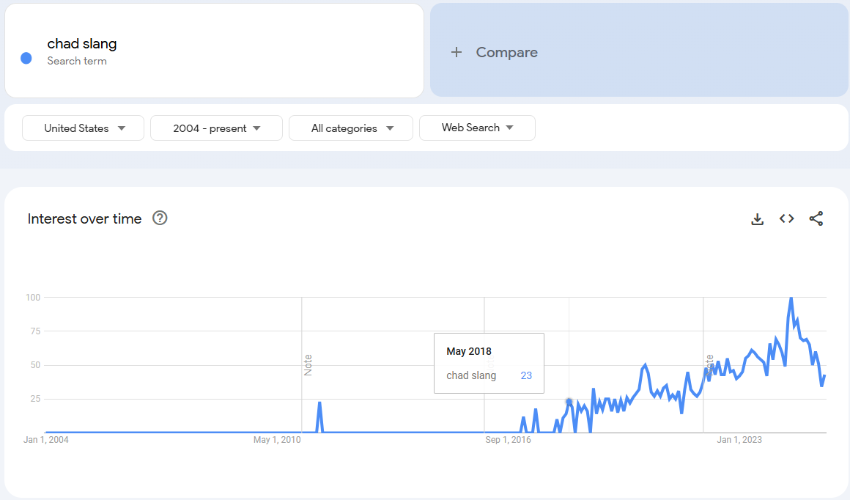The height and width of the screenshot is (500, 850).
Task: Click the Note marker near May 2010
Action: pyautogui.click(x=308, y=365)
